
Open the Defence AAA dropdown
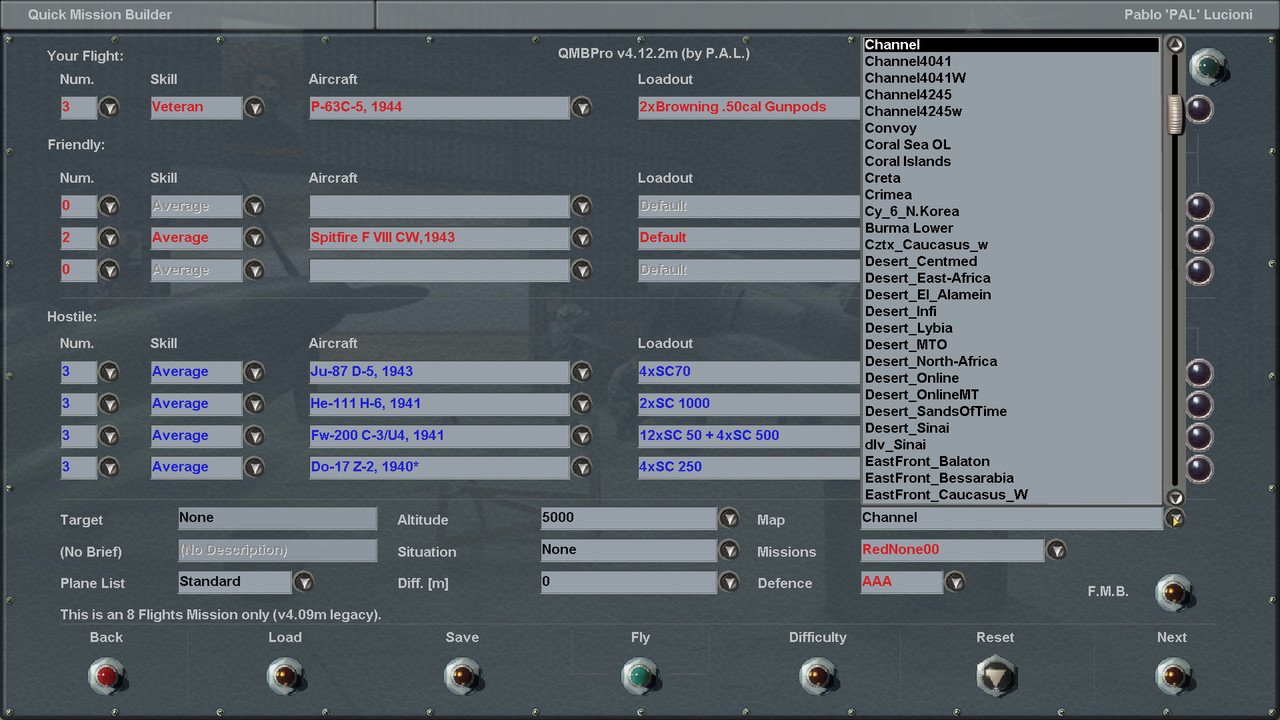955,582
